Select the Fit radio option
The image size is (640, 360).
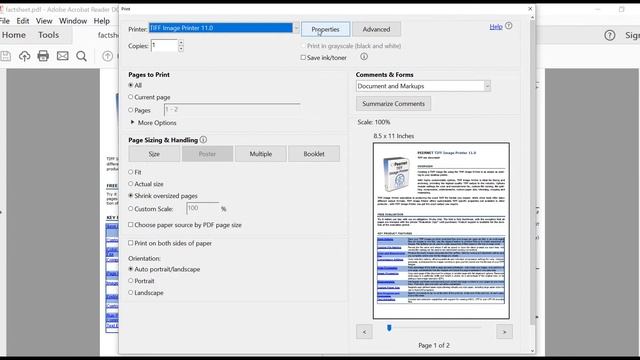tap(131, 172)
